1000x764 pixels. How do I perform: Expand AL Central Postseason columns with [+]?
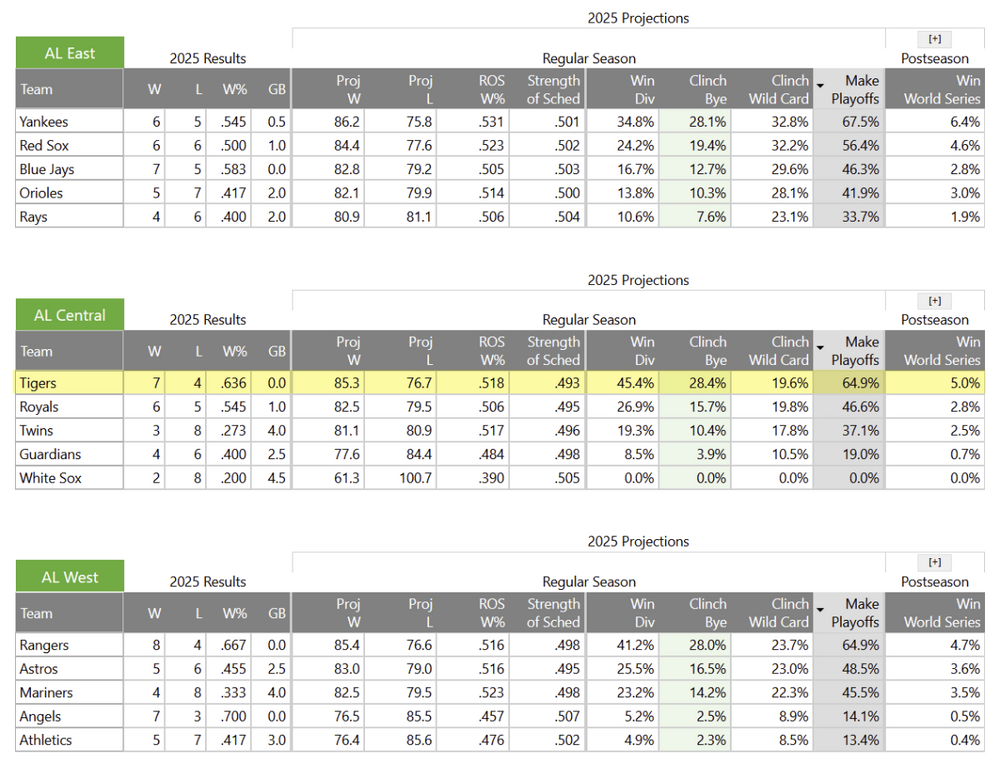click(x=934, y=301)
